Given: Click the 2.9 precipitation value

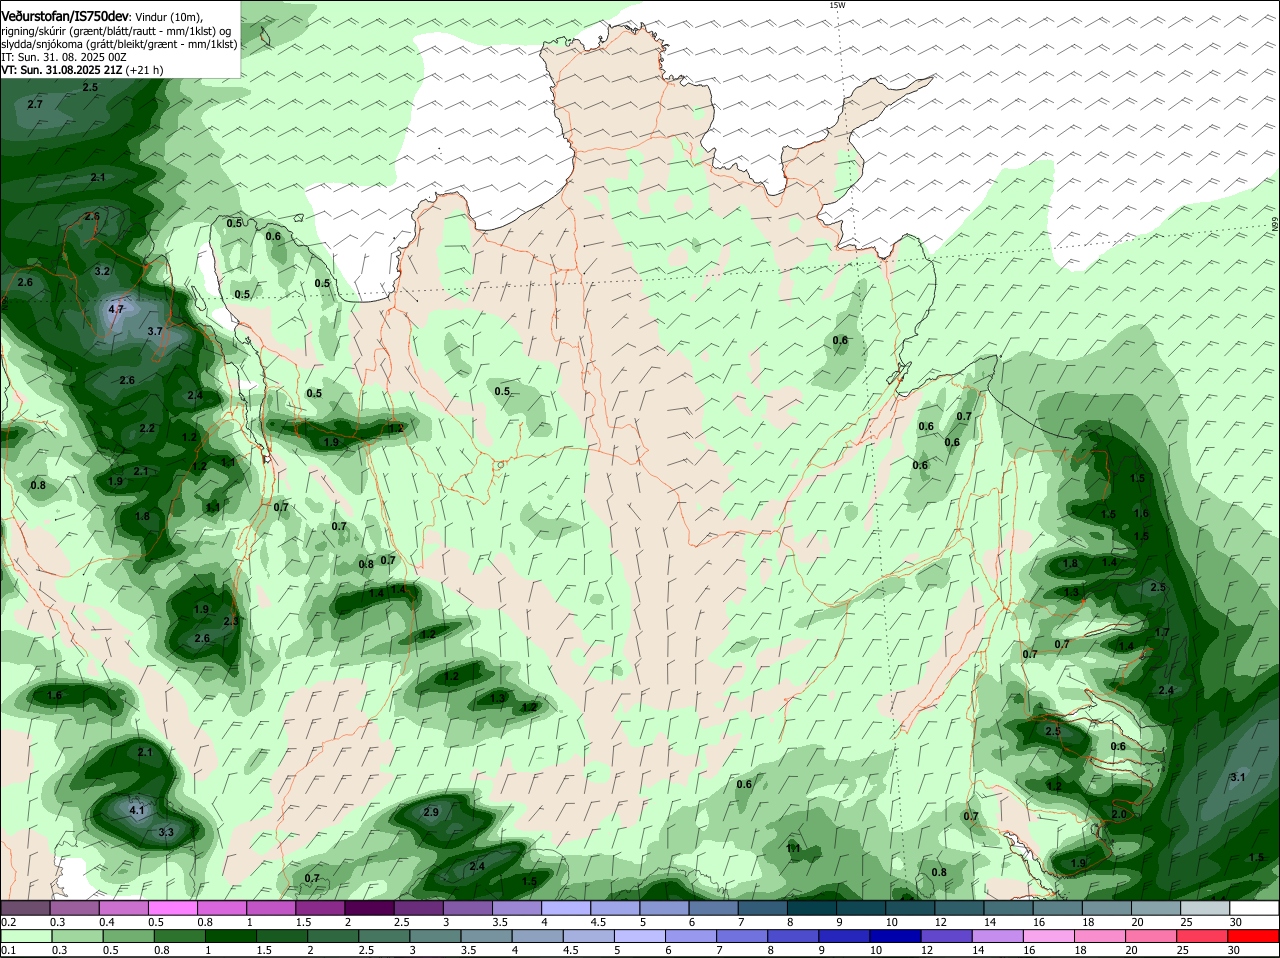Looking at the screenshot, I should [x=431, y=812].
